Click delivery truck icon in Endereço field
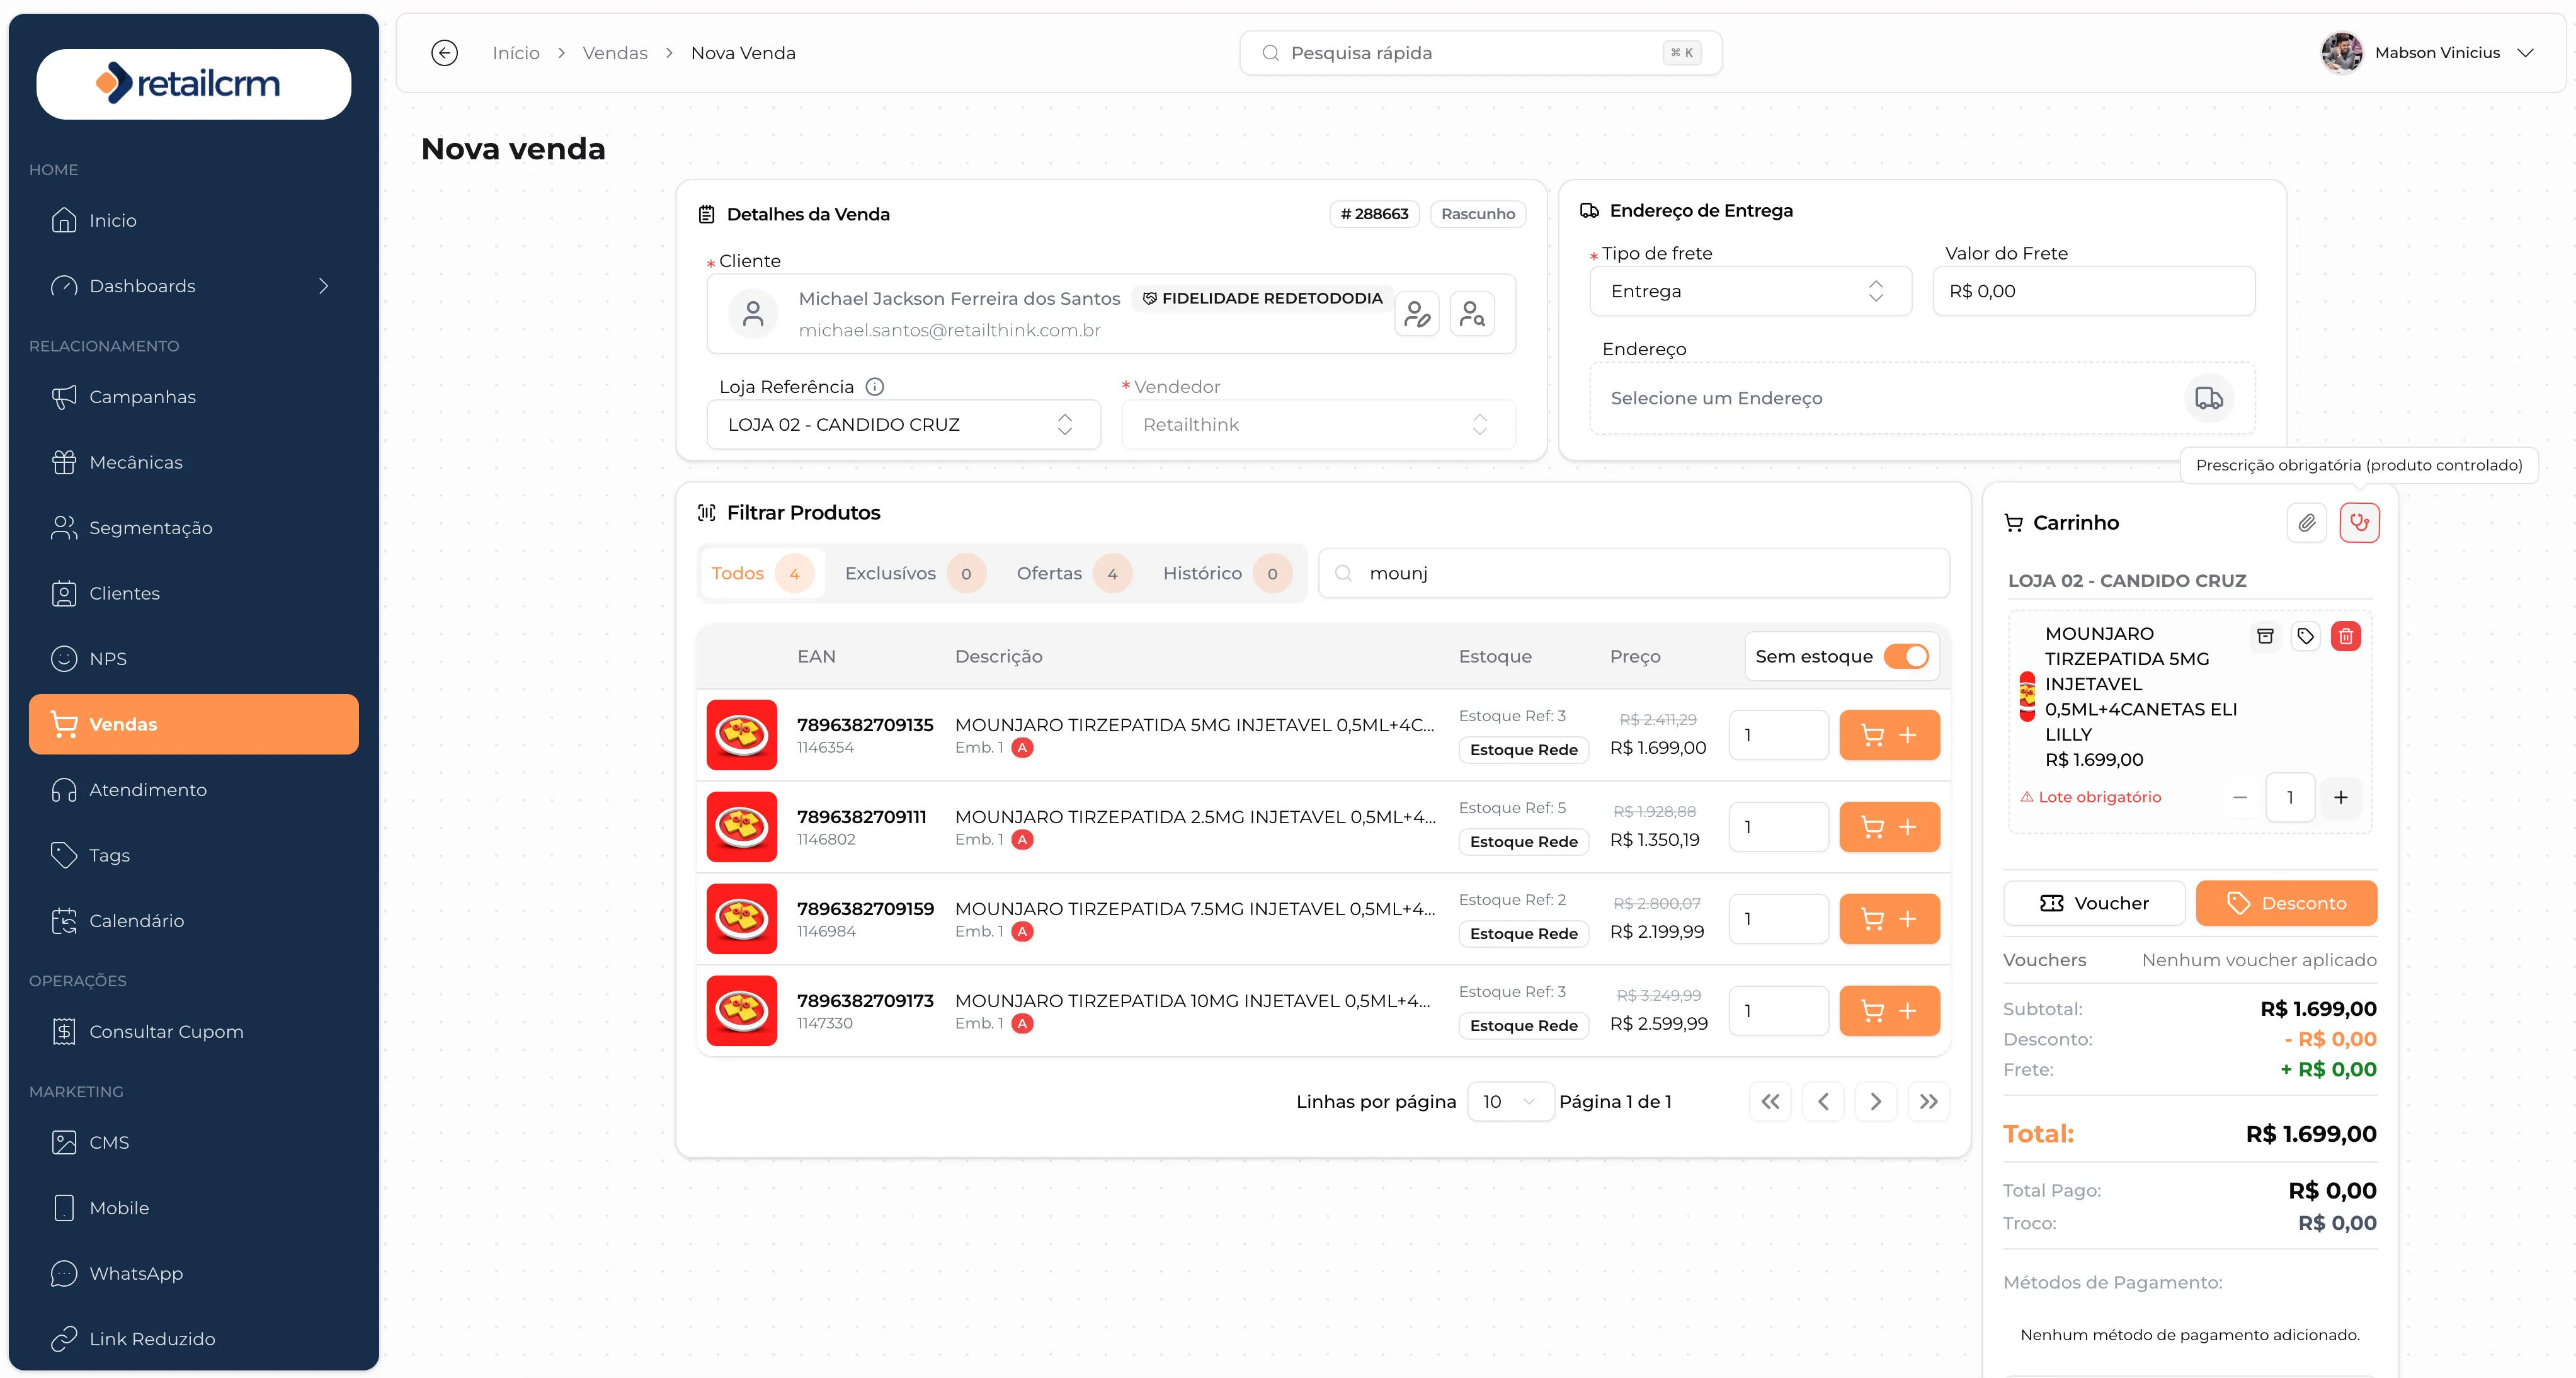This screenshot has height=1378, width=2576. (2208, 398)
